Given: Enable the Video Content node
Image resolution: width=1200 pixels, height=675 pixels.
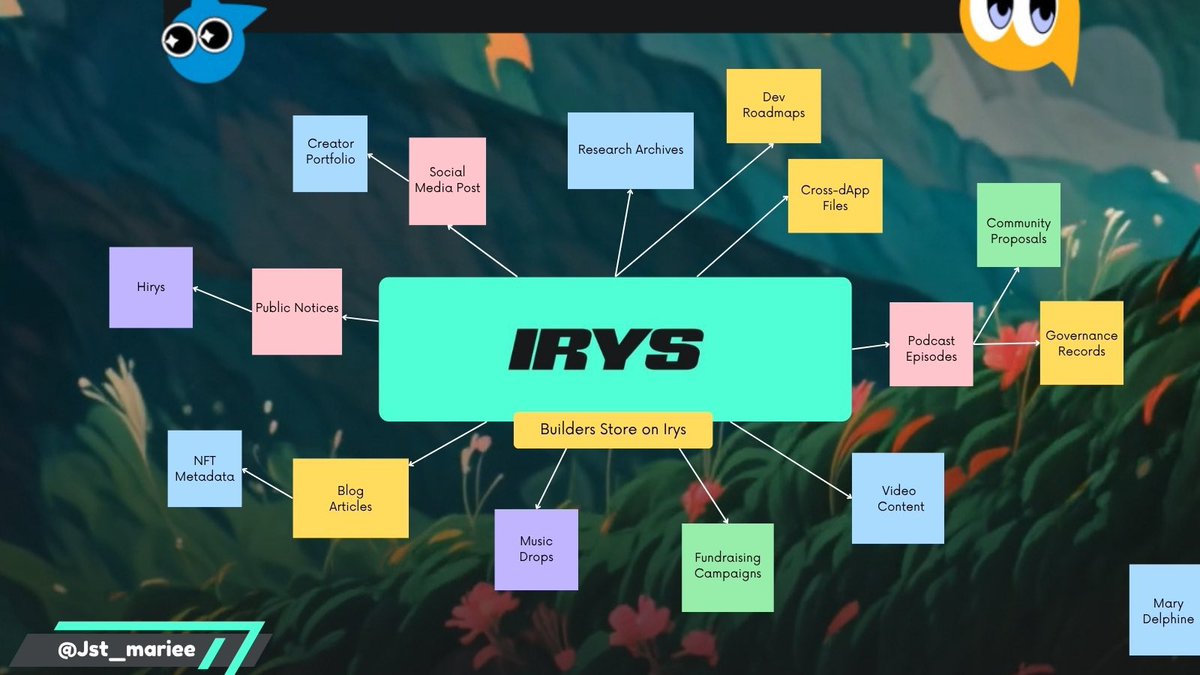Looking at the screenshot, I should [x=897, y=498].
